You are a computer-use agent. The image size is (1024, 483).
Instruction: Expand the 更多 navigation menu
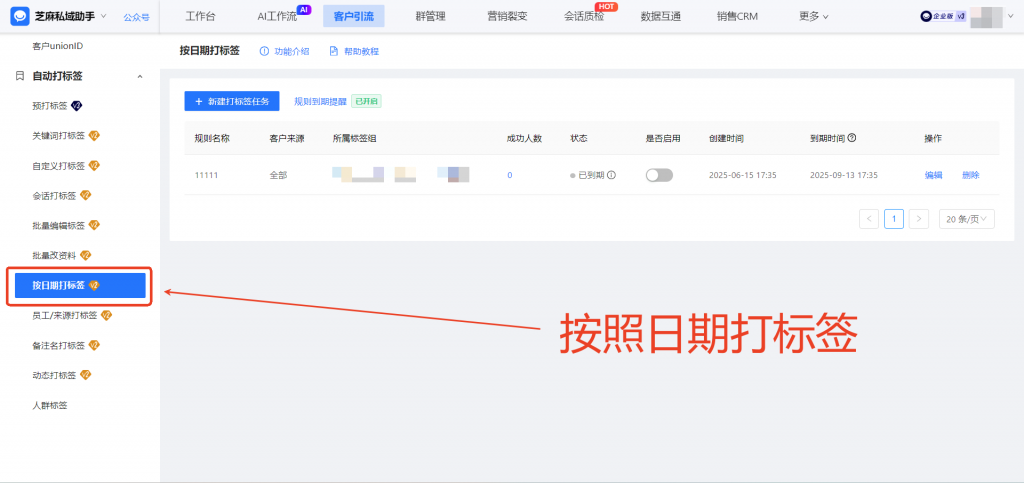coord(814,16)
